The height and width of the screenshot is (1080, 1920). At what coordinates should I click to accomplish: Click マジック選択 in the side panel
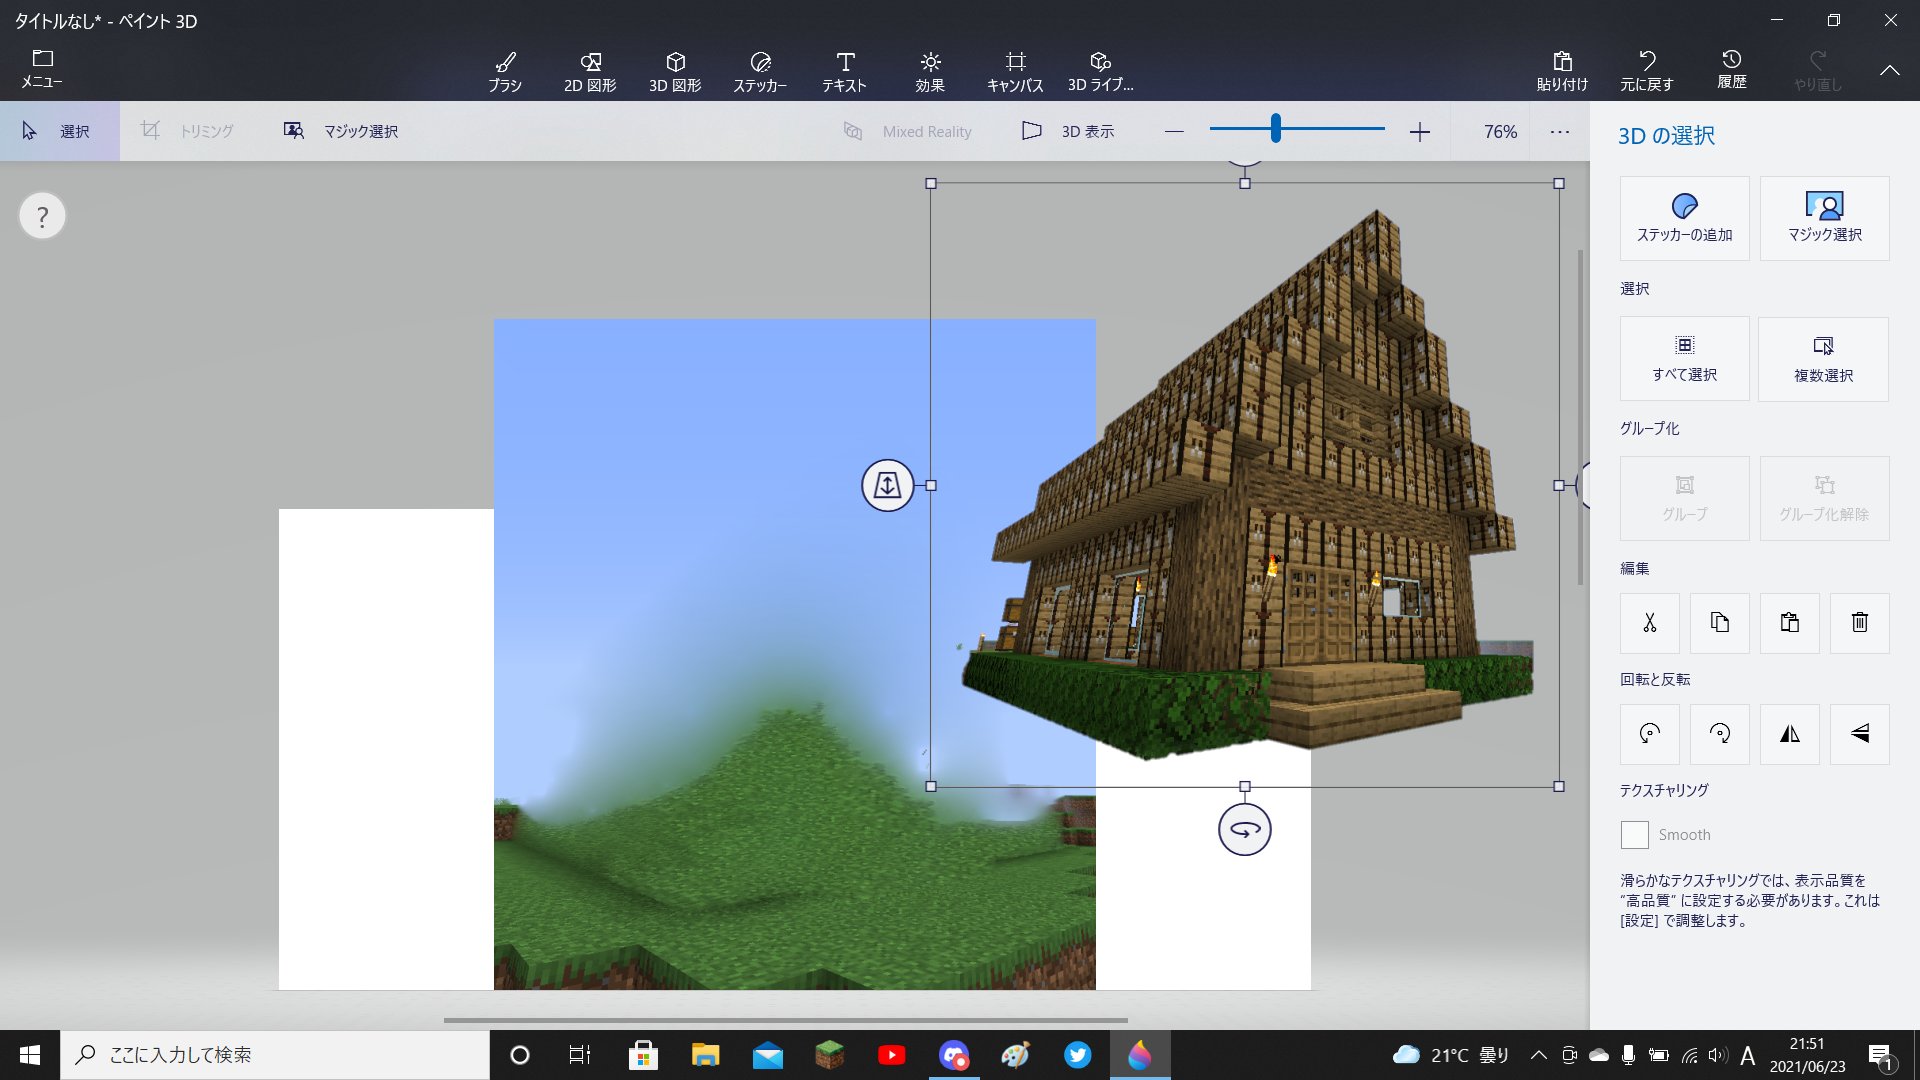tap(1824, 218)
